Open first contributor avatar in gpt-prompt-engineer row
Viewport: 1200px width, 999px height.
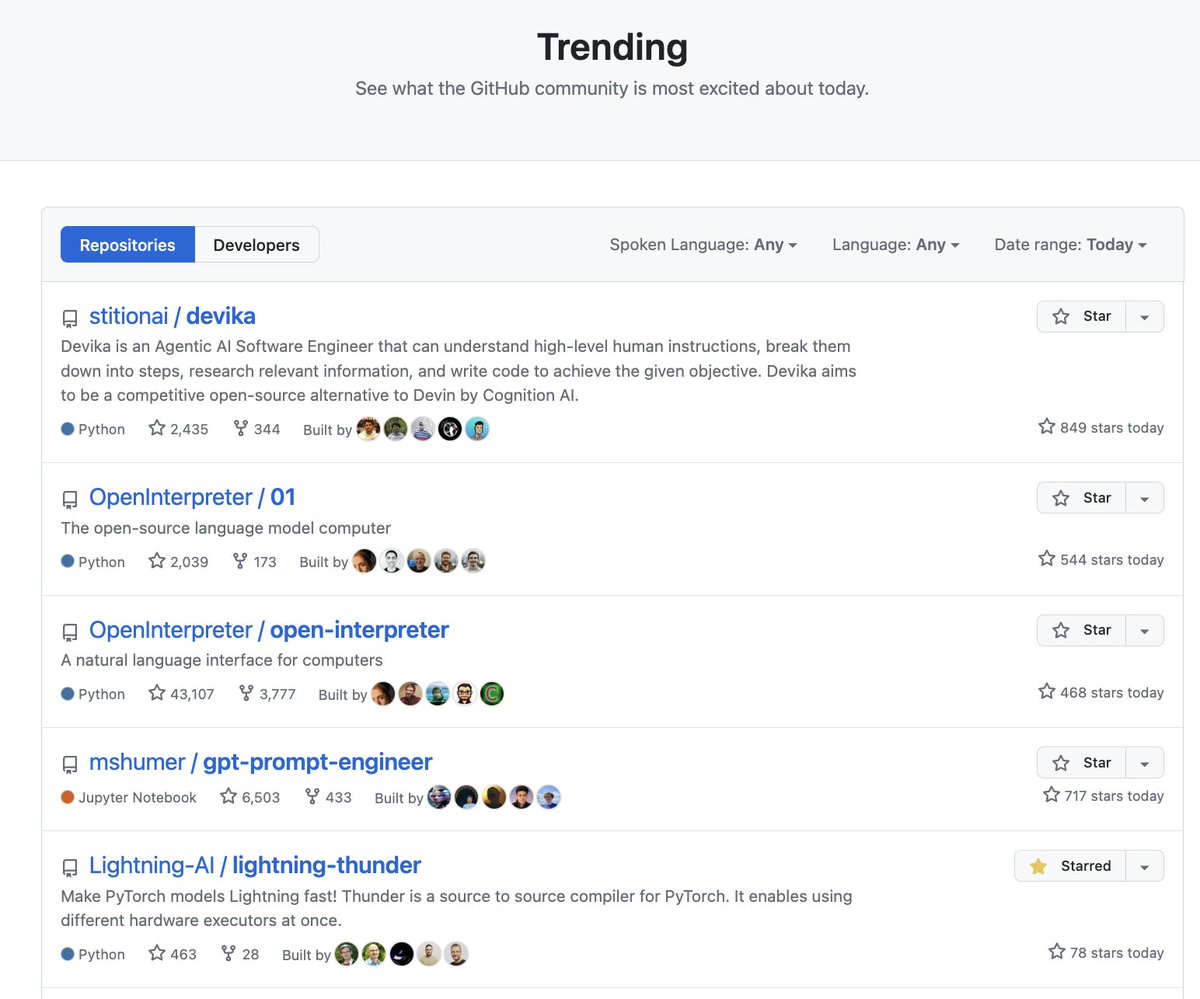pos(439,797)
